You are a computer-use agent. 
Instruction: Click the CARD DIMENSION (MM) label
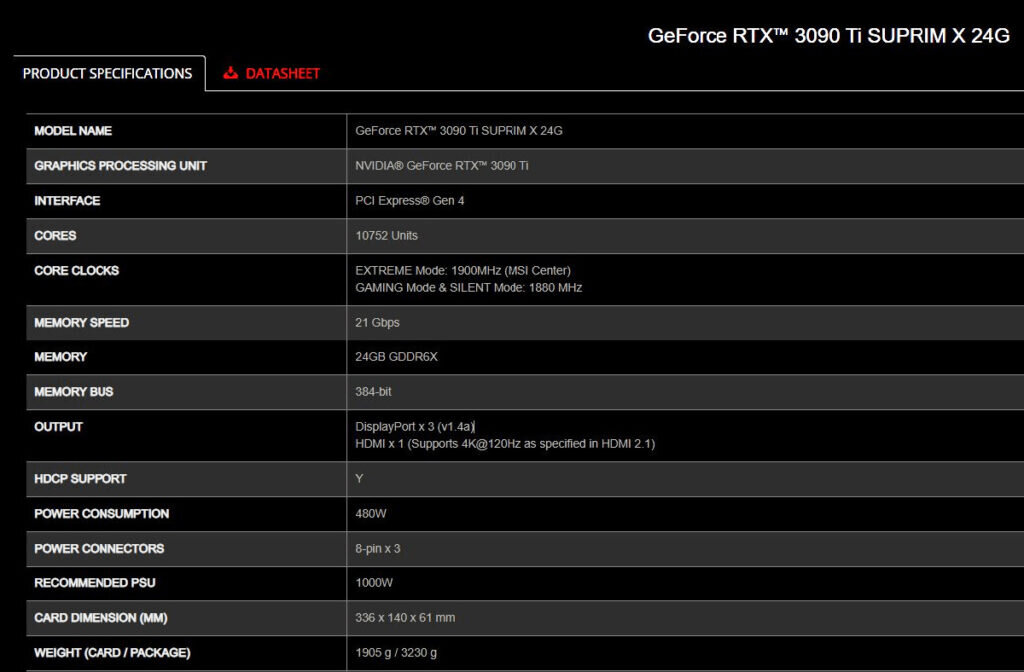pyautogui.click(x=101, y=618)
